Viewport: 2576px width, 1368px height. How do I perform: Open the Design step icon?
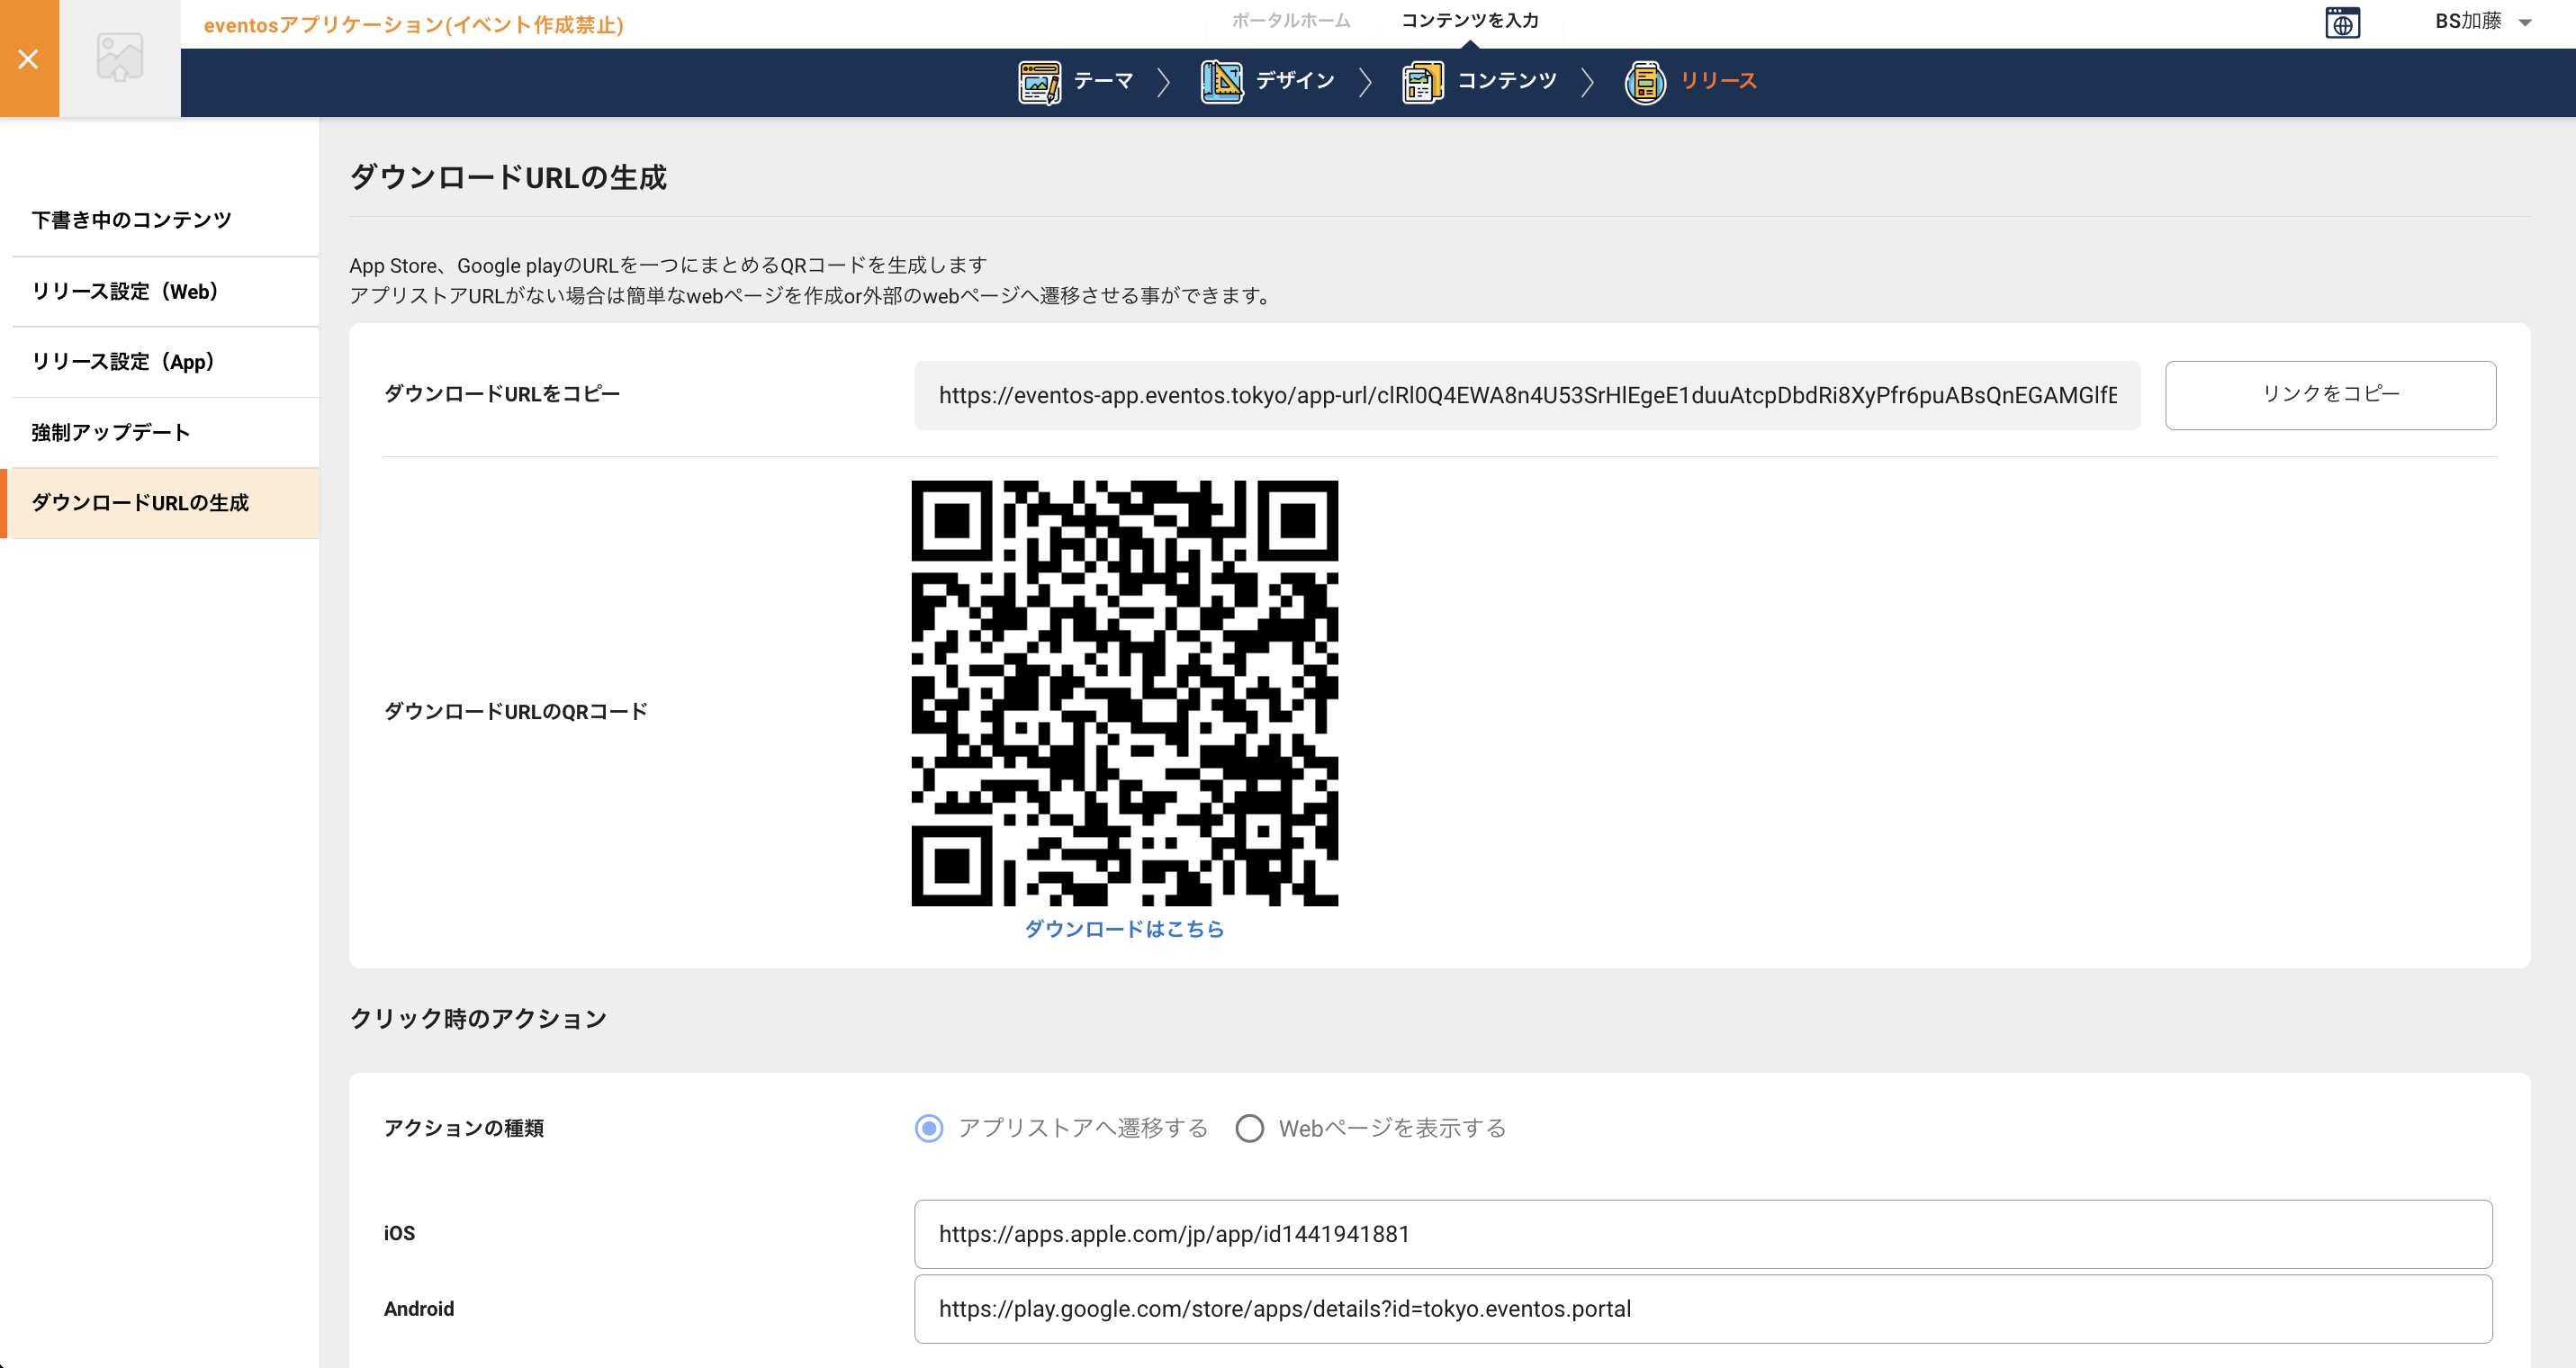pyautogui.click(x=1221, y=82)
